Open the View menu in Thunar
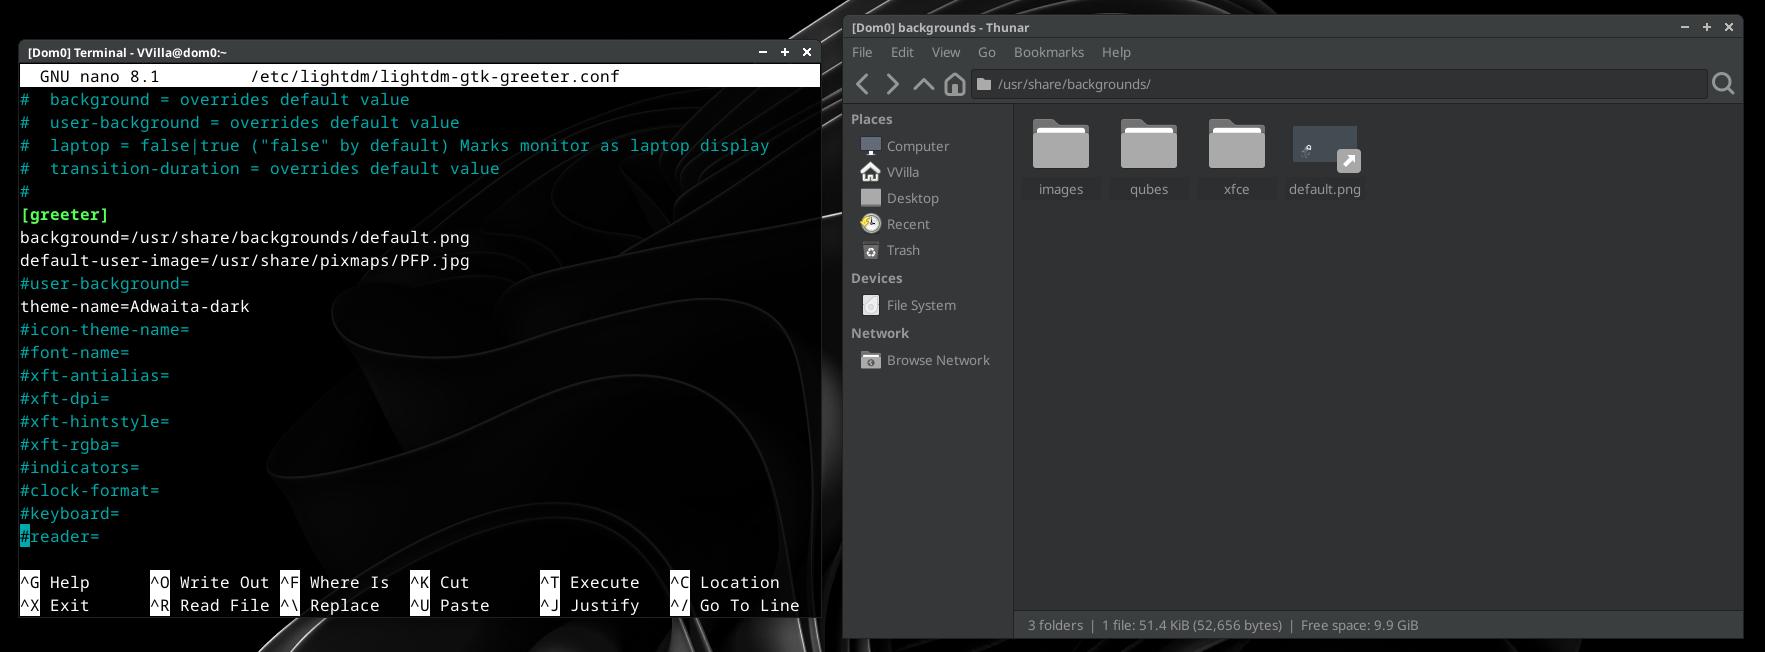Image resolution: width=1765 pixels, height=652 pixels. tap(945, 52)
